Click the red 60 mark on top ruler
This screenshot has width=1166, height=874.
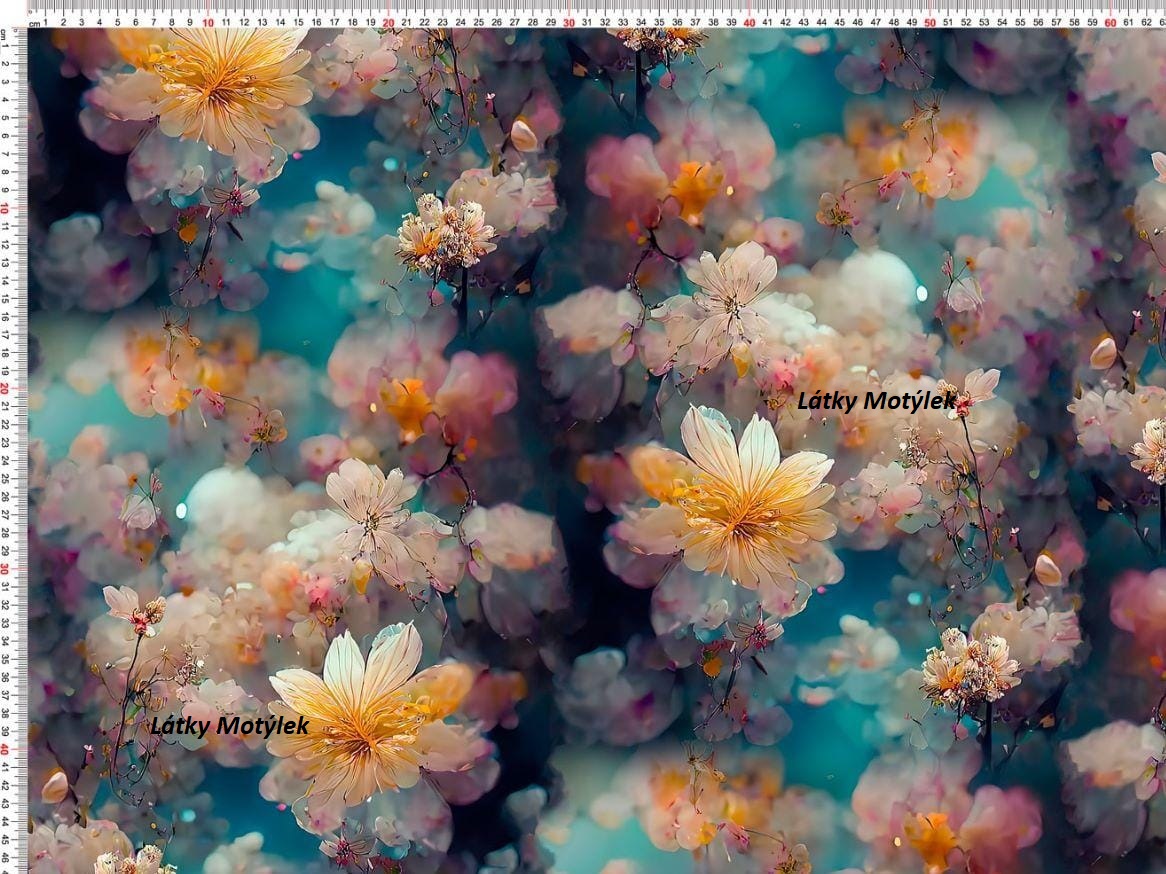click(1110, 23)
